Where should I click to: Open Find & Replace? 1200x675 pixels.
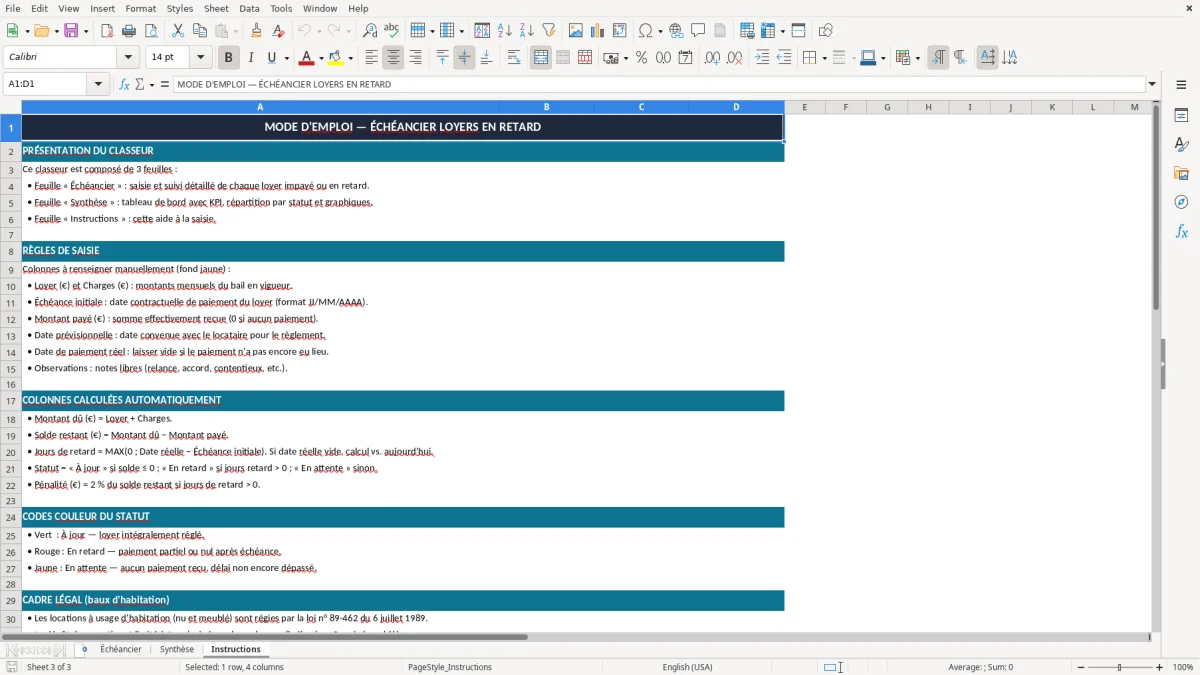click(x=370, y=31)
